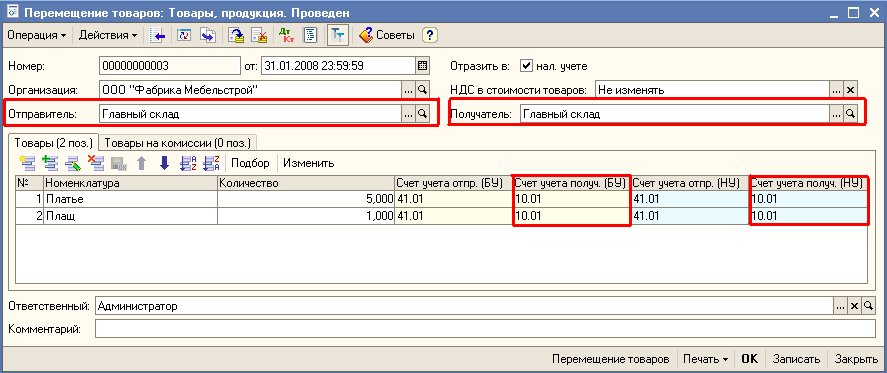This screenshot has width=887, height=373.
Task: Open the Дт/Кт postings result icon
Action: point(287,35)
